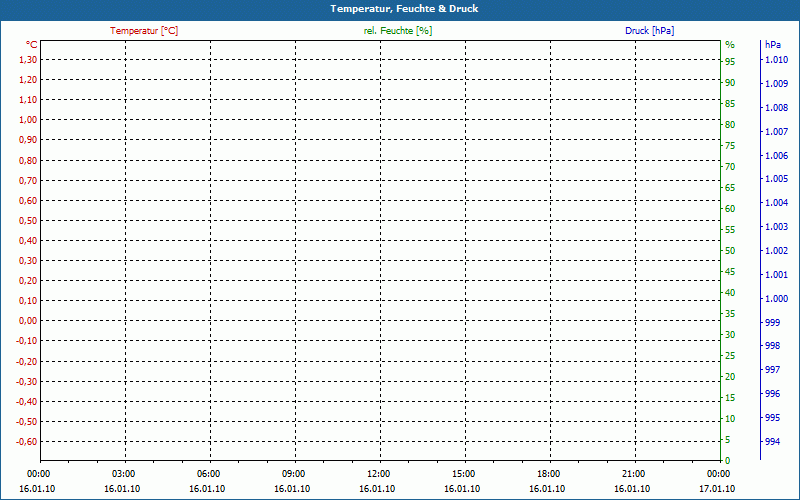This screenshot has width=800, height=500.
Task: Click the '°C' unit label on the axis
Action: tap(32, 45)
